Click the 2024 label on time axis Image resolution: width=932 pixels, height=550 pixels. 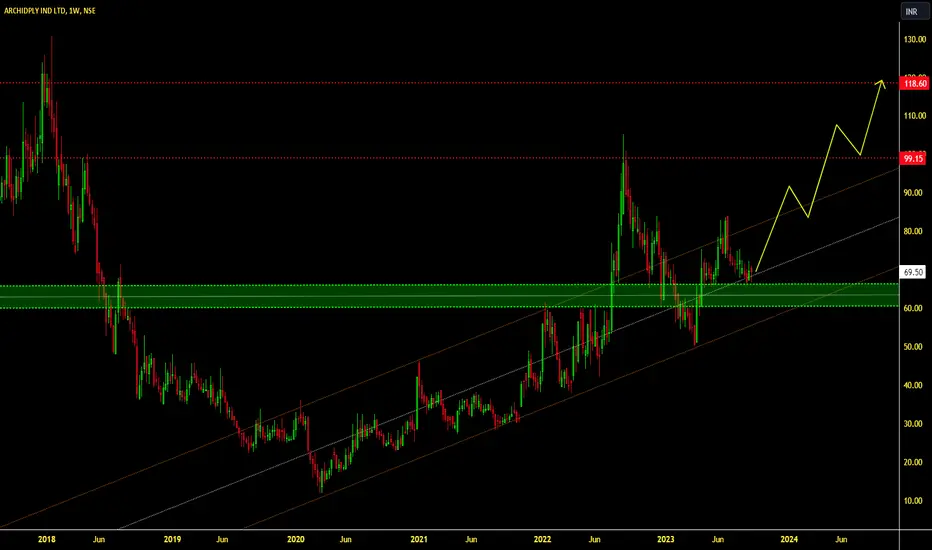point(789,539)
